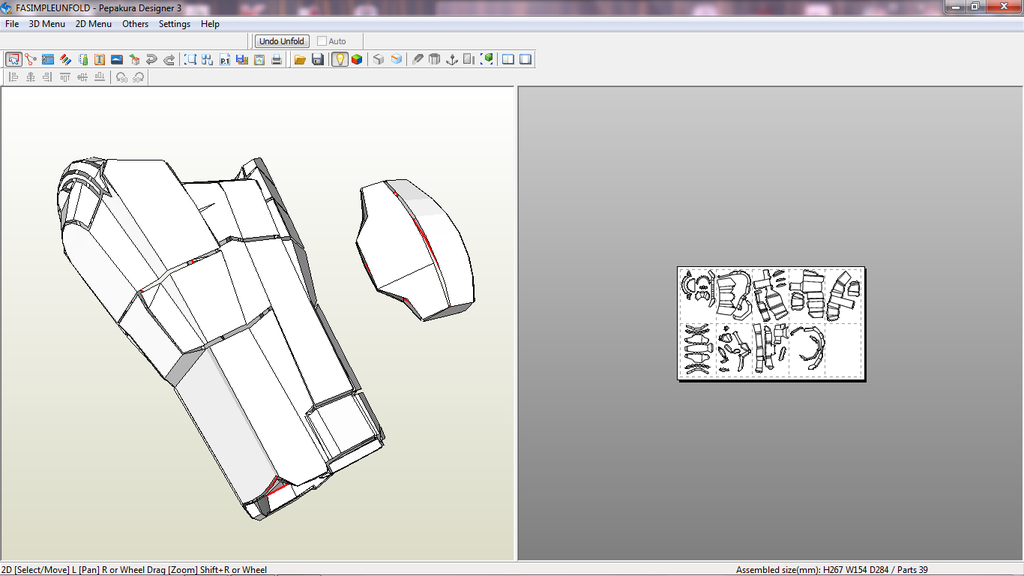This screenshot has height=576, width=1024.
Task: Open the File menu
Action: (12, 24)
